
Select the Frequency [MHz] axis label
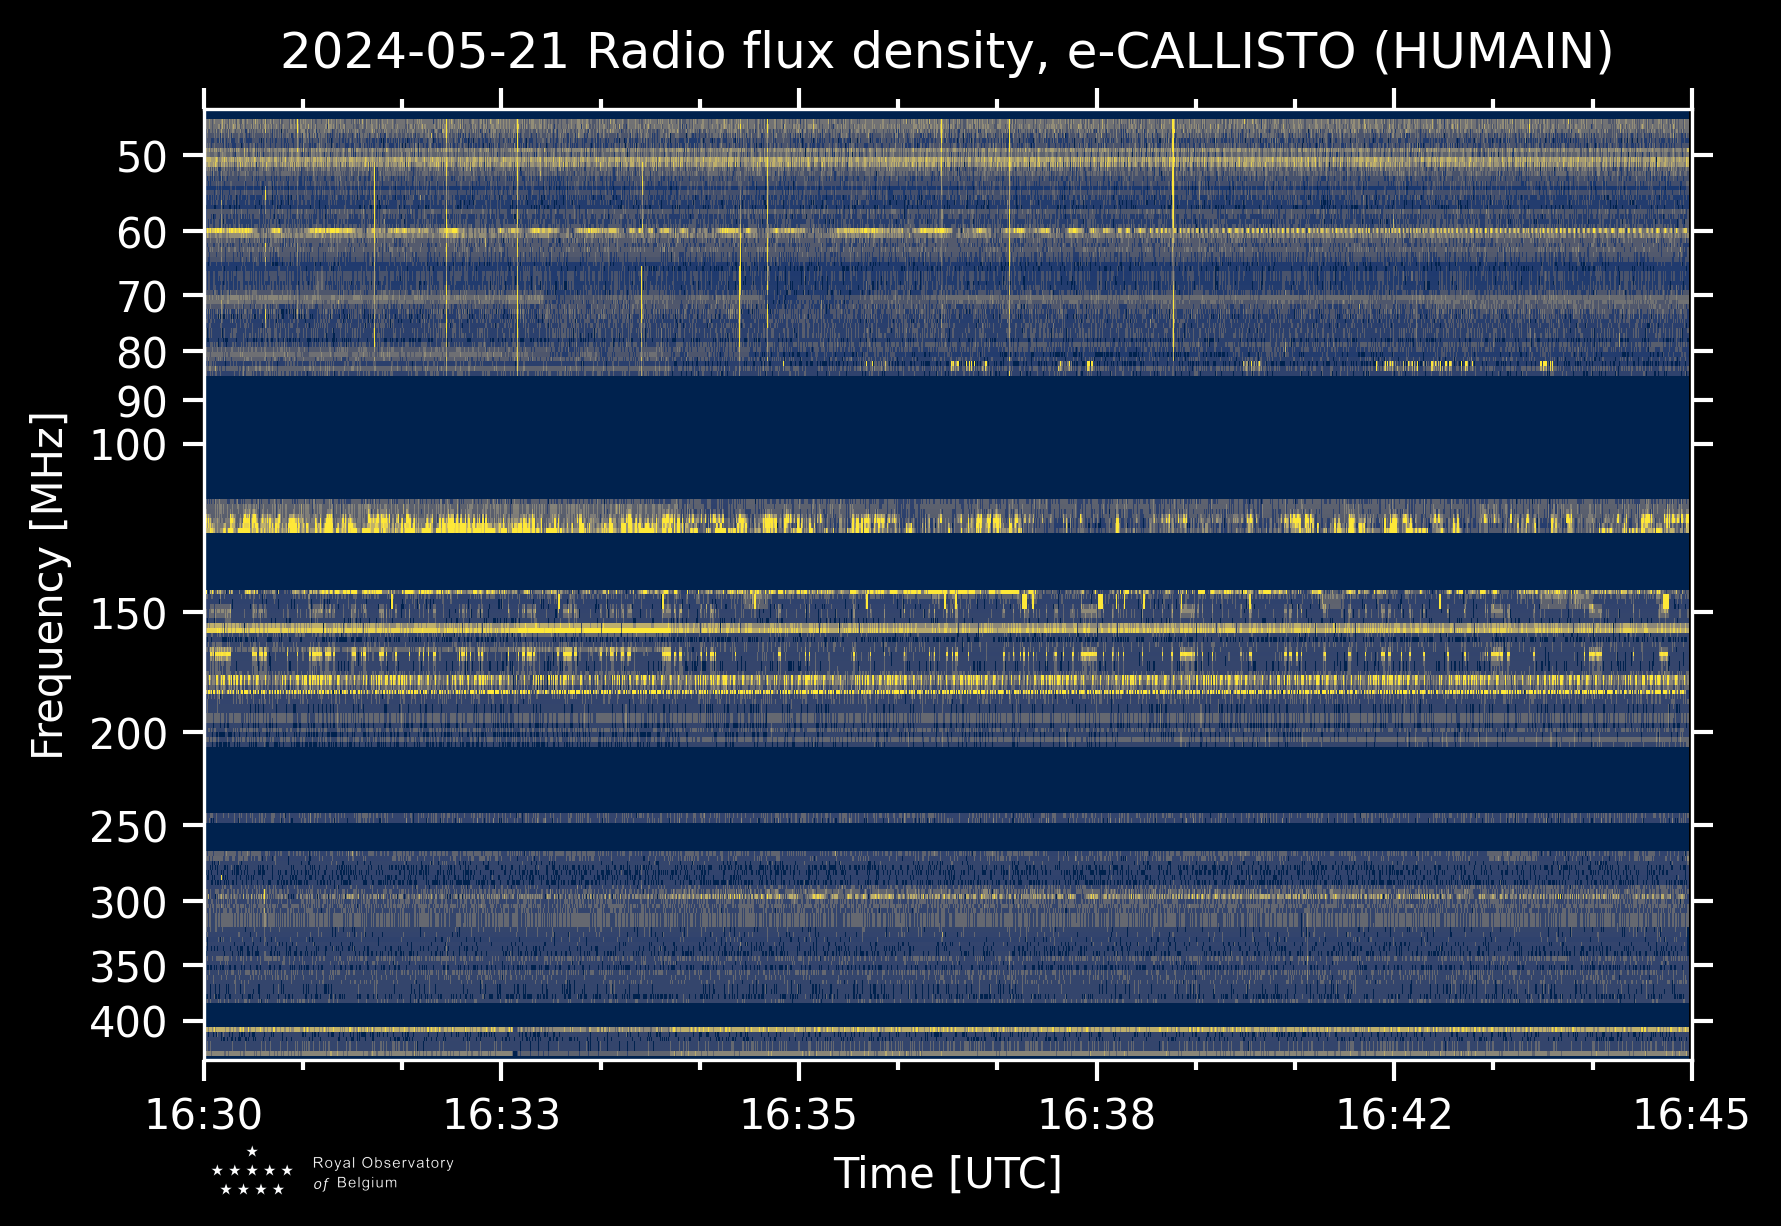(x=48, y=586)
